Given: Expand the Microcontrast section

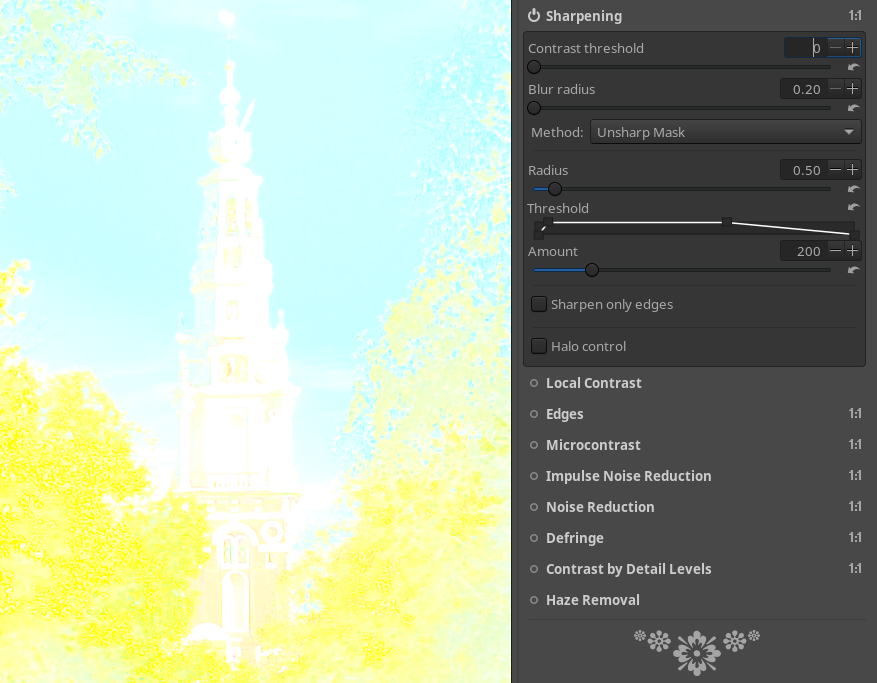Looking at the screenshot, I should pyautogui.click(x=593, y=445).
